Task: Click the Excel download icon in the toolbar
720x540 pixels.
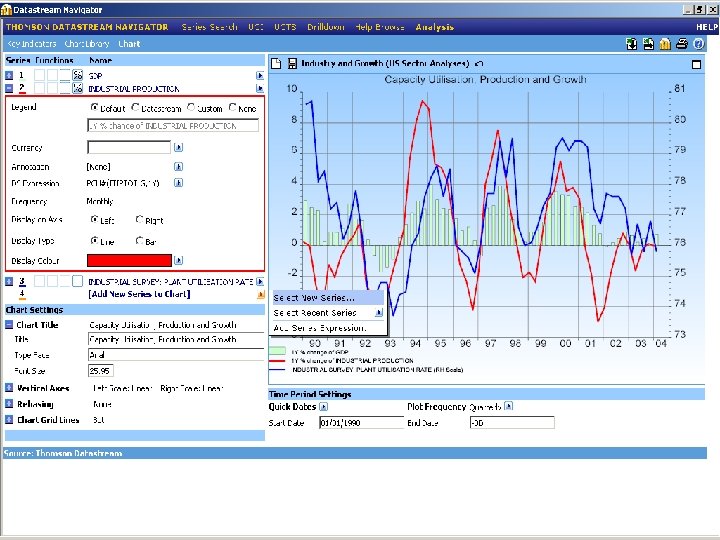Action: (x=632, y=44)
